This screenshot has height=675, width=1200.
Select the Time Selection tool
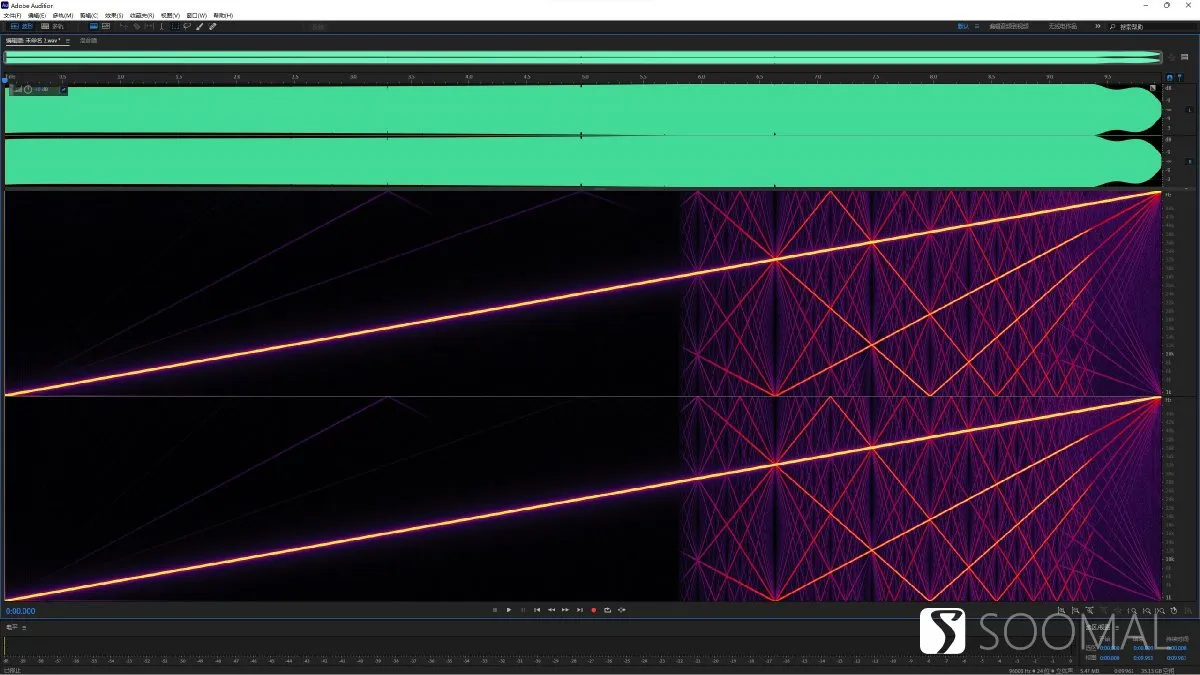click(162, 26)
